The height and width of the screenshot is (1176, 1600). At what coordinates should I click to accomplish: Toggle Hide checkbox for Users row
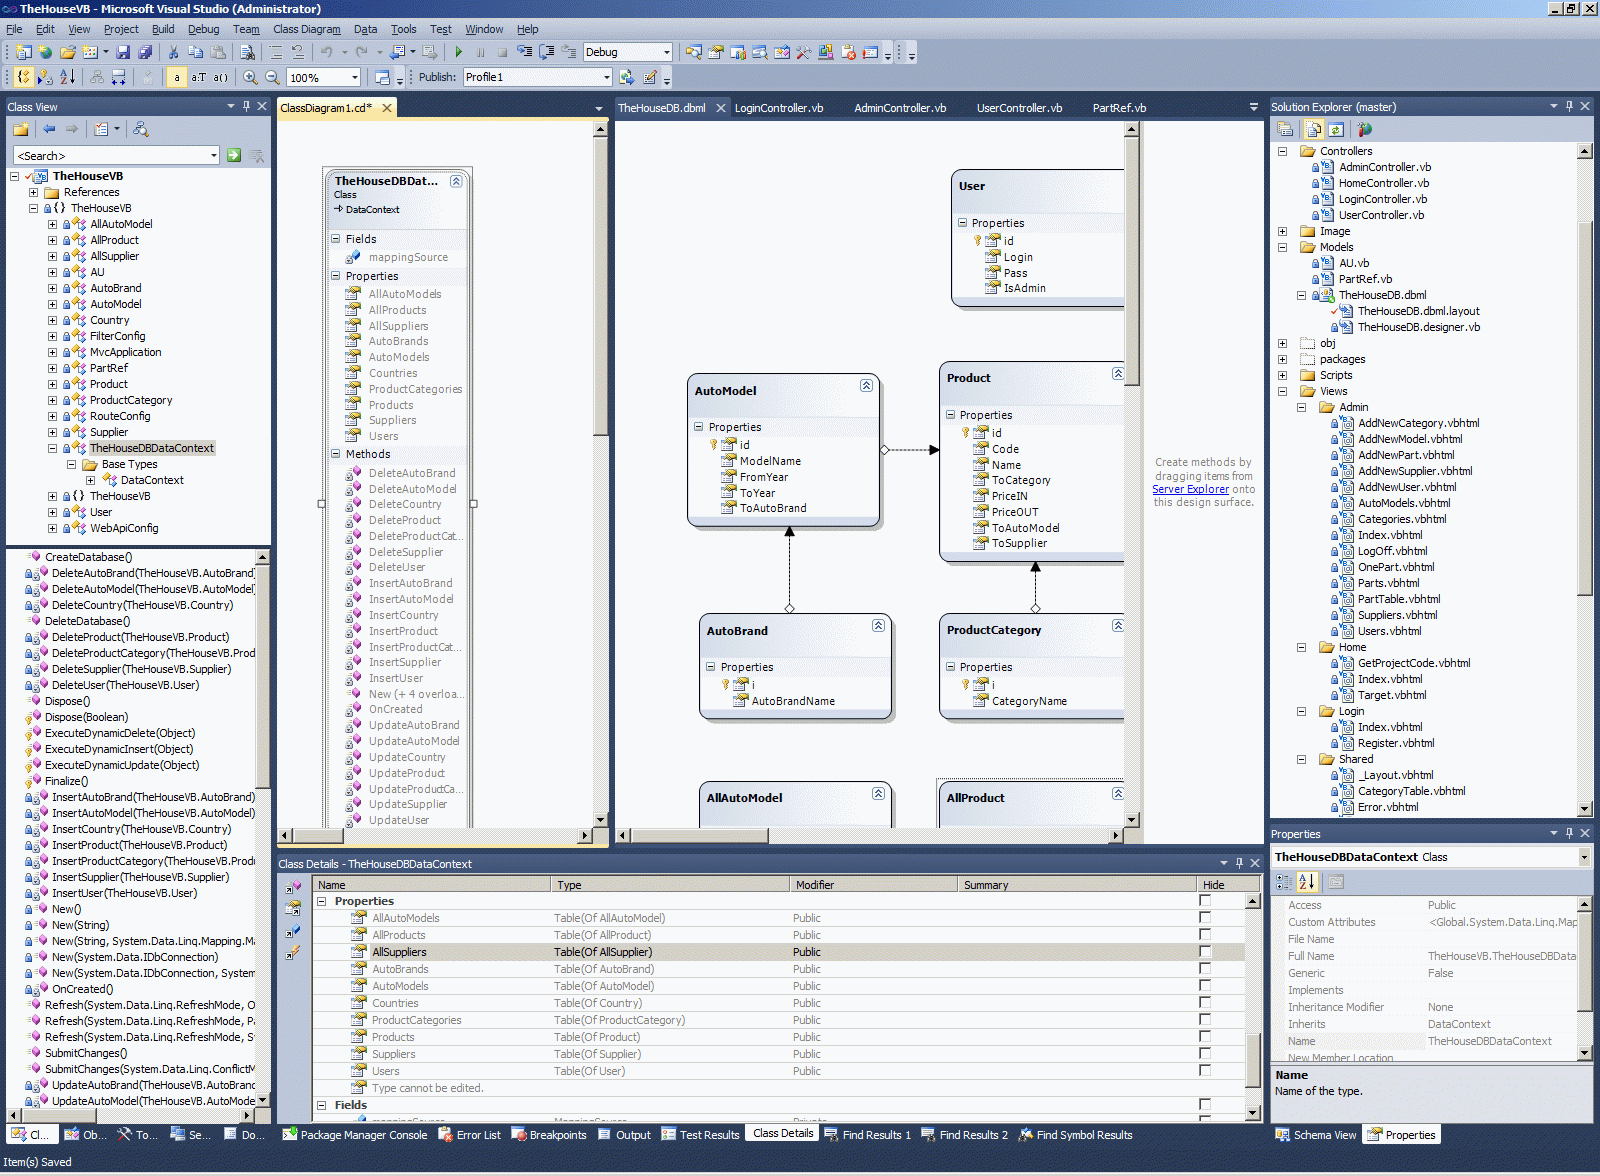pyautogui.click(x=1205, y=1070)
